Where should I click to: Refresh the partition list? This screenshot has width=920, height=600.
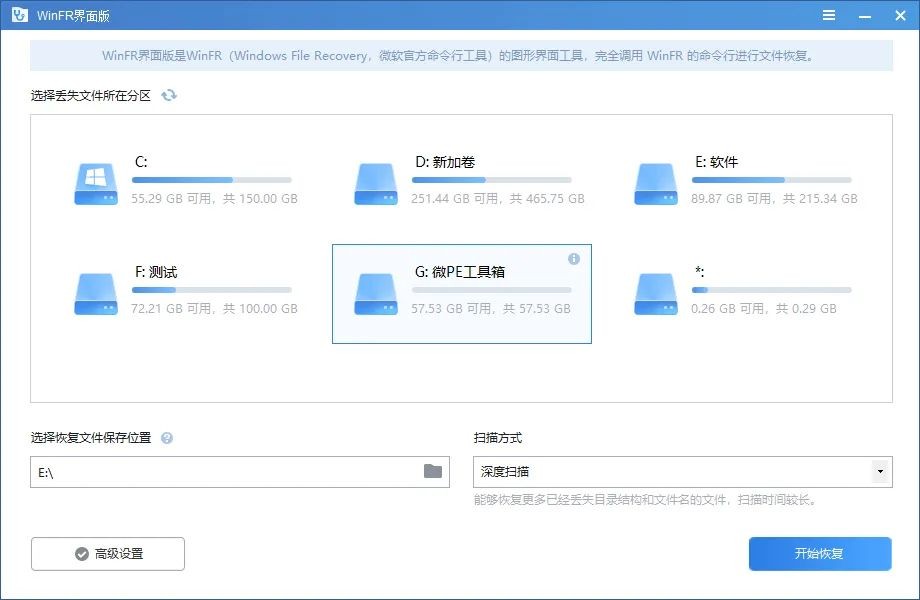(169, 95)
